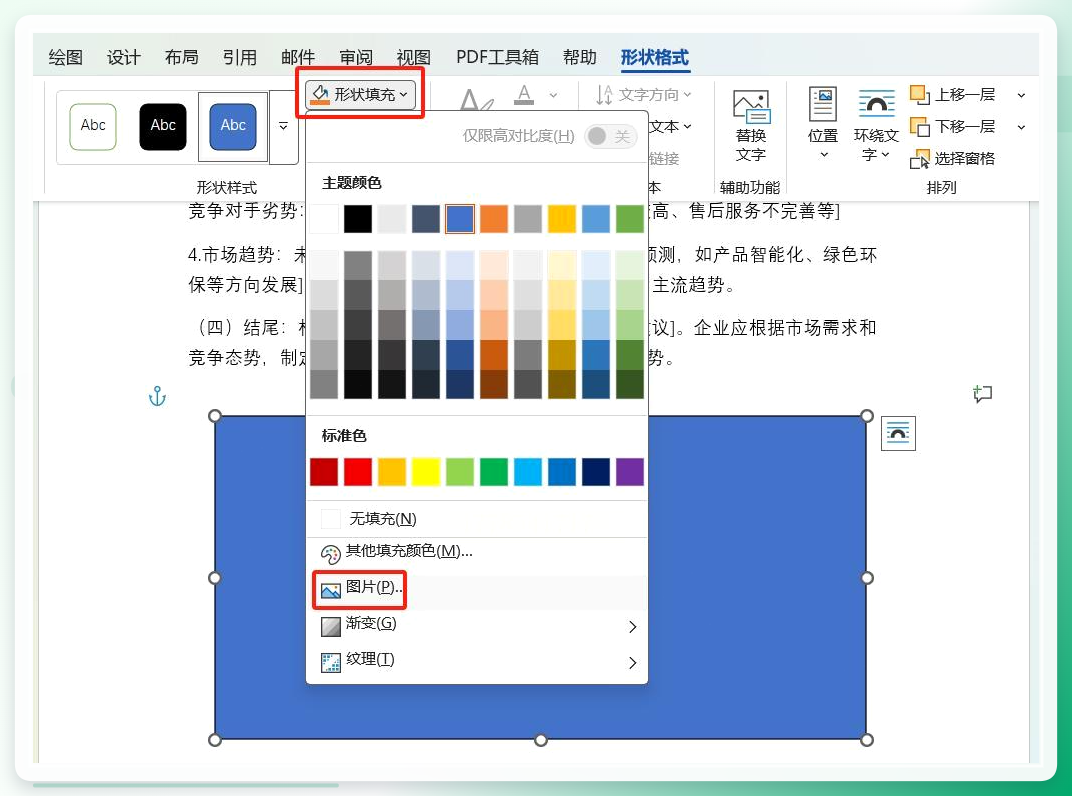Click the 文字方向 arrows icon
1072x796 pixels.
[604, 95]
